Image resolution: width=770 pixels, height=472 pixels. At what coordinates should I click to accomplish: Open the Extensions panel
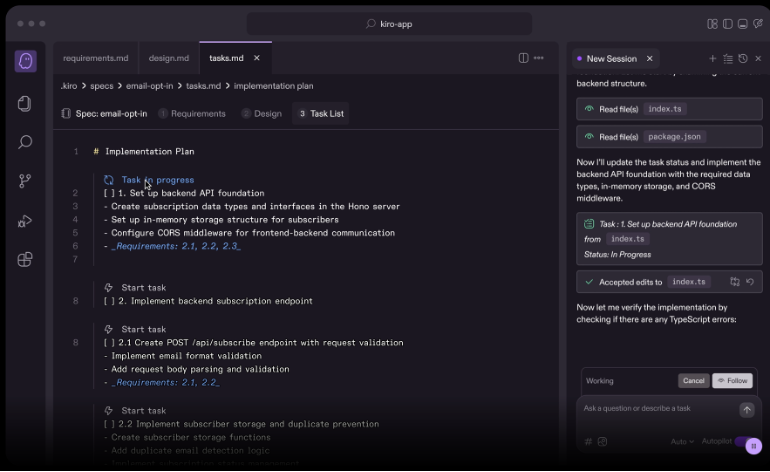point(25,260)
